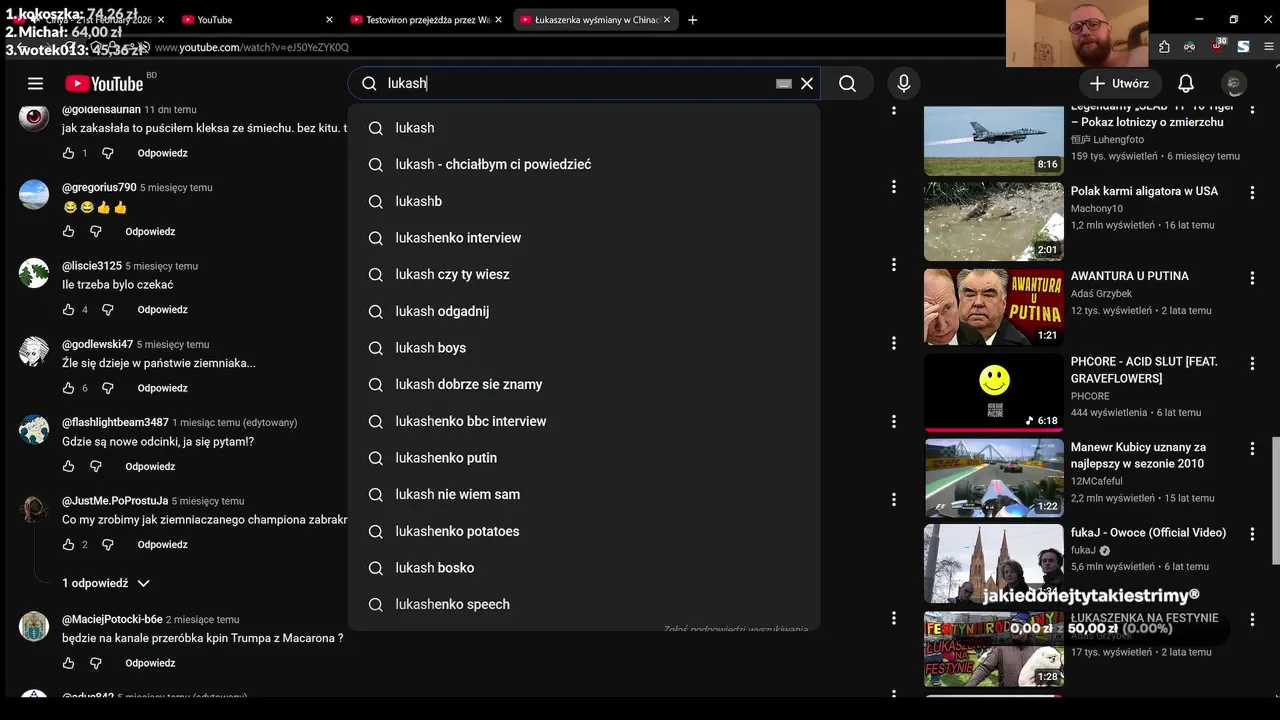Click the browser address bar URL
1280x720 pixels.
(252, 47)
